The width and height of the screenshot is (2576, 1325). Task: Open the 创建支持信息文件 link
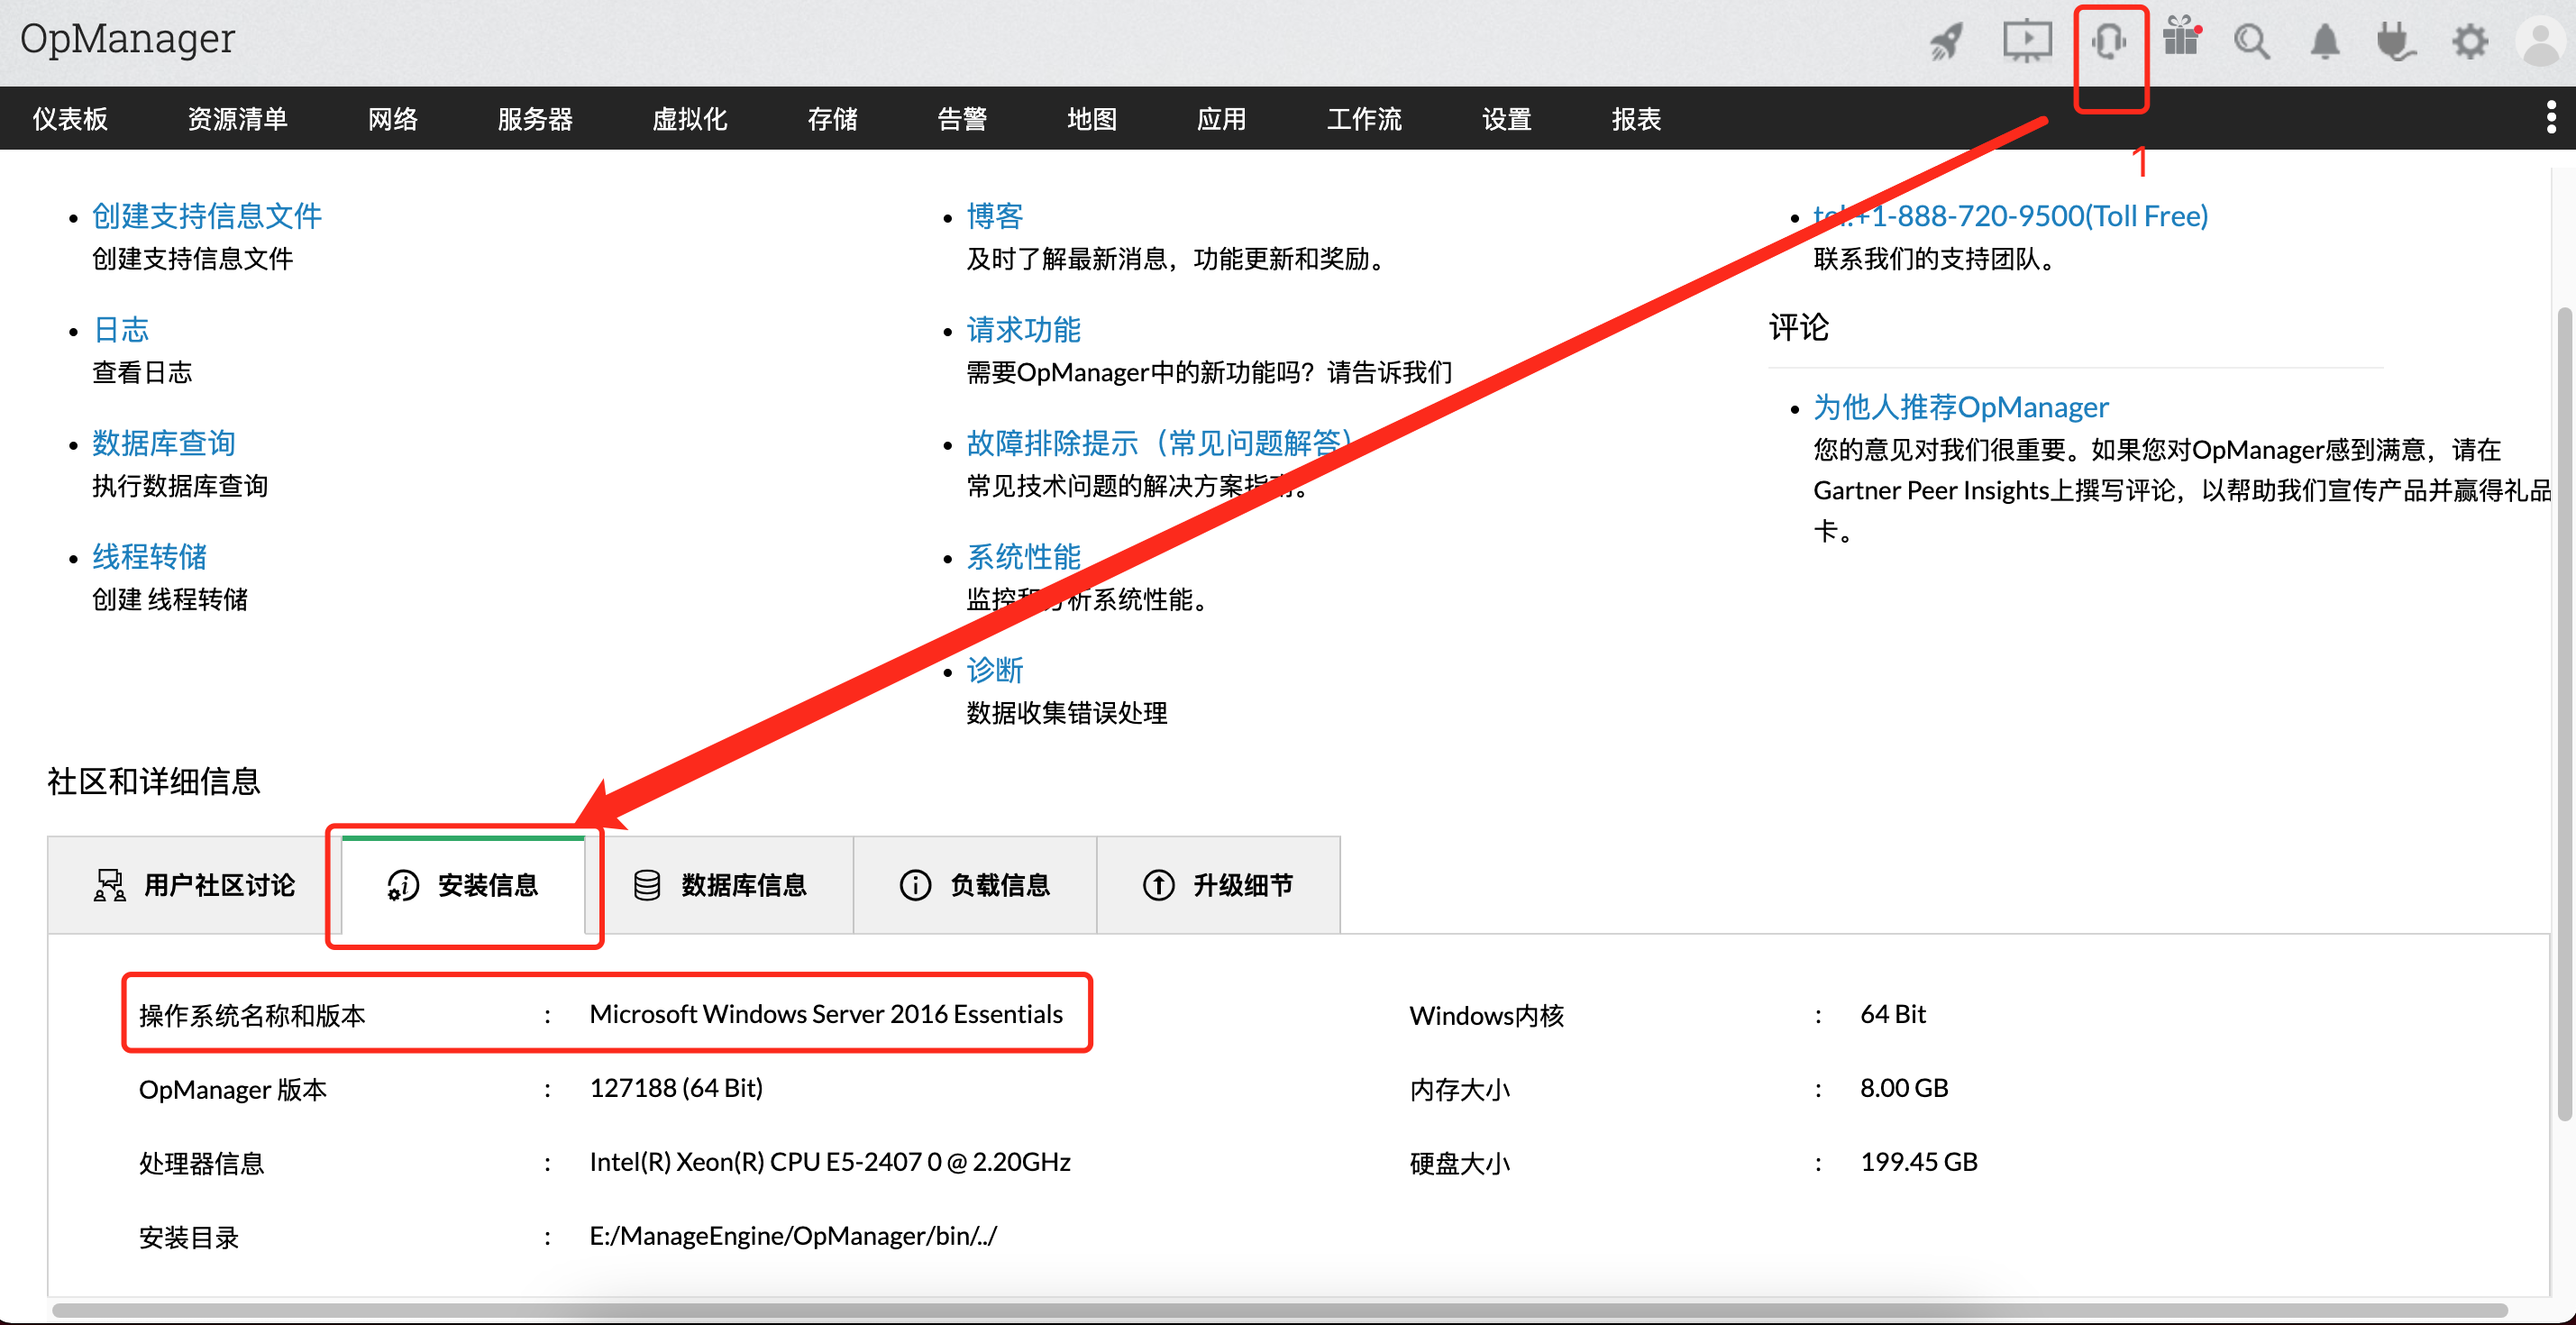(x=207, y=216)
